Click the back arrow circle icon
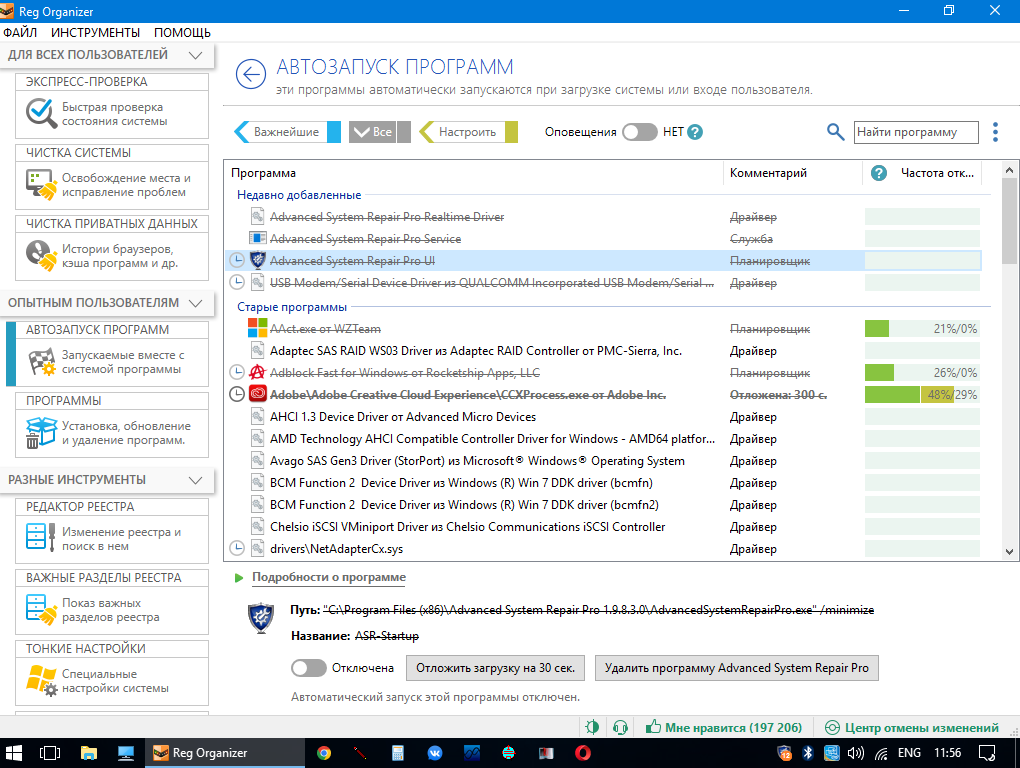The width and height of the screenshot is (1020, 768). tap(250, 74)
